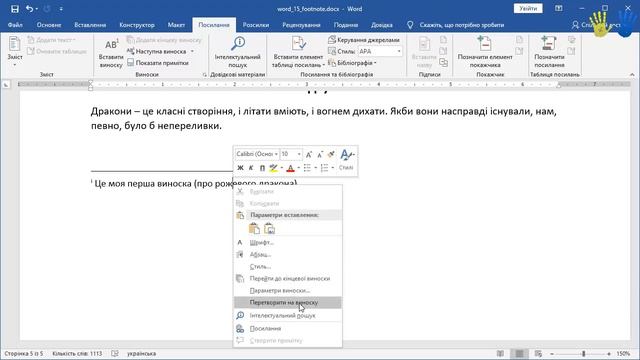
Task: Click the decrease font size icon in mini toolbar
Action: (x=320, y=154)
